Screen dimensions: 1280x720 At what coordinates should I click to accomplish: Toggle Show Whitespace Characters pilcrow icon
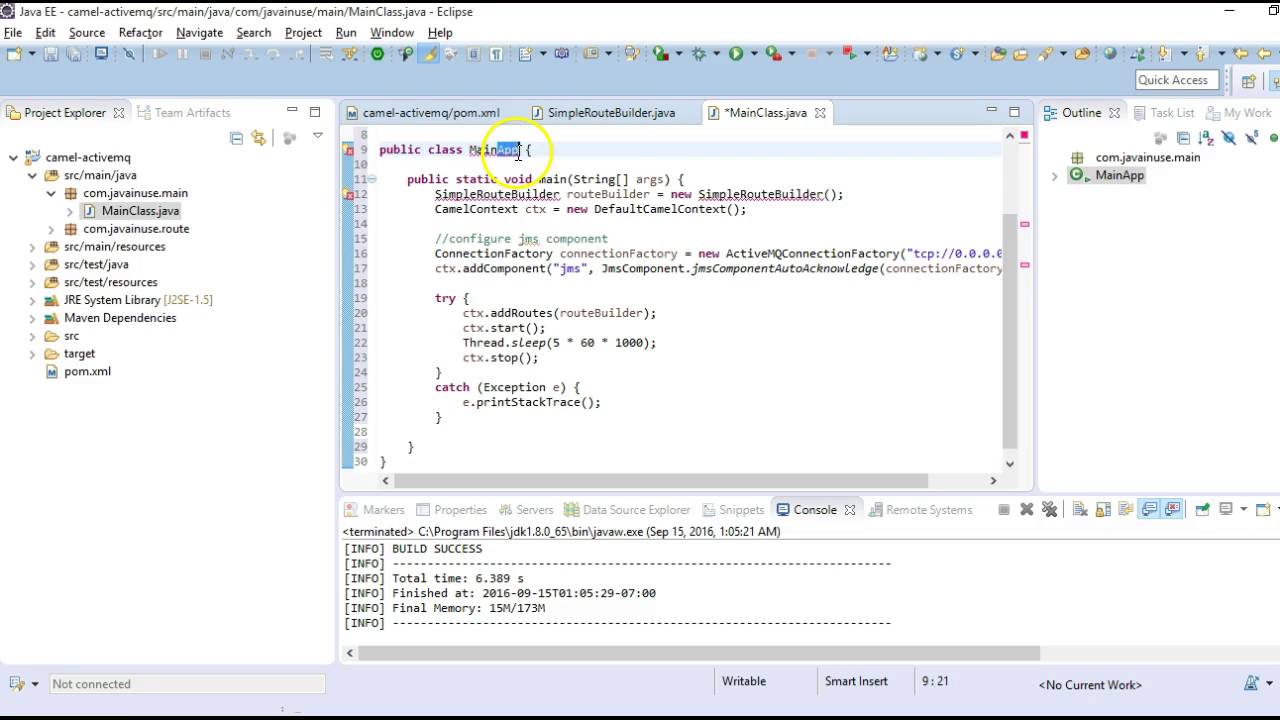point(496,54)
